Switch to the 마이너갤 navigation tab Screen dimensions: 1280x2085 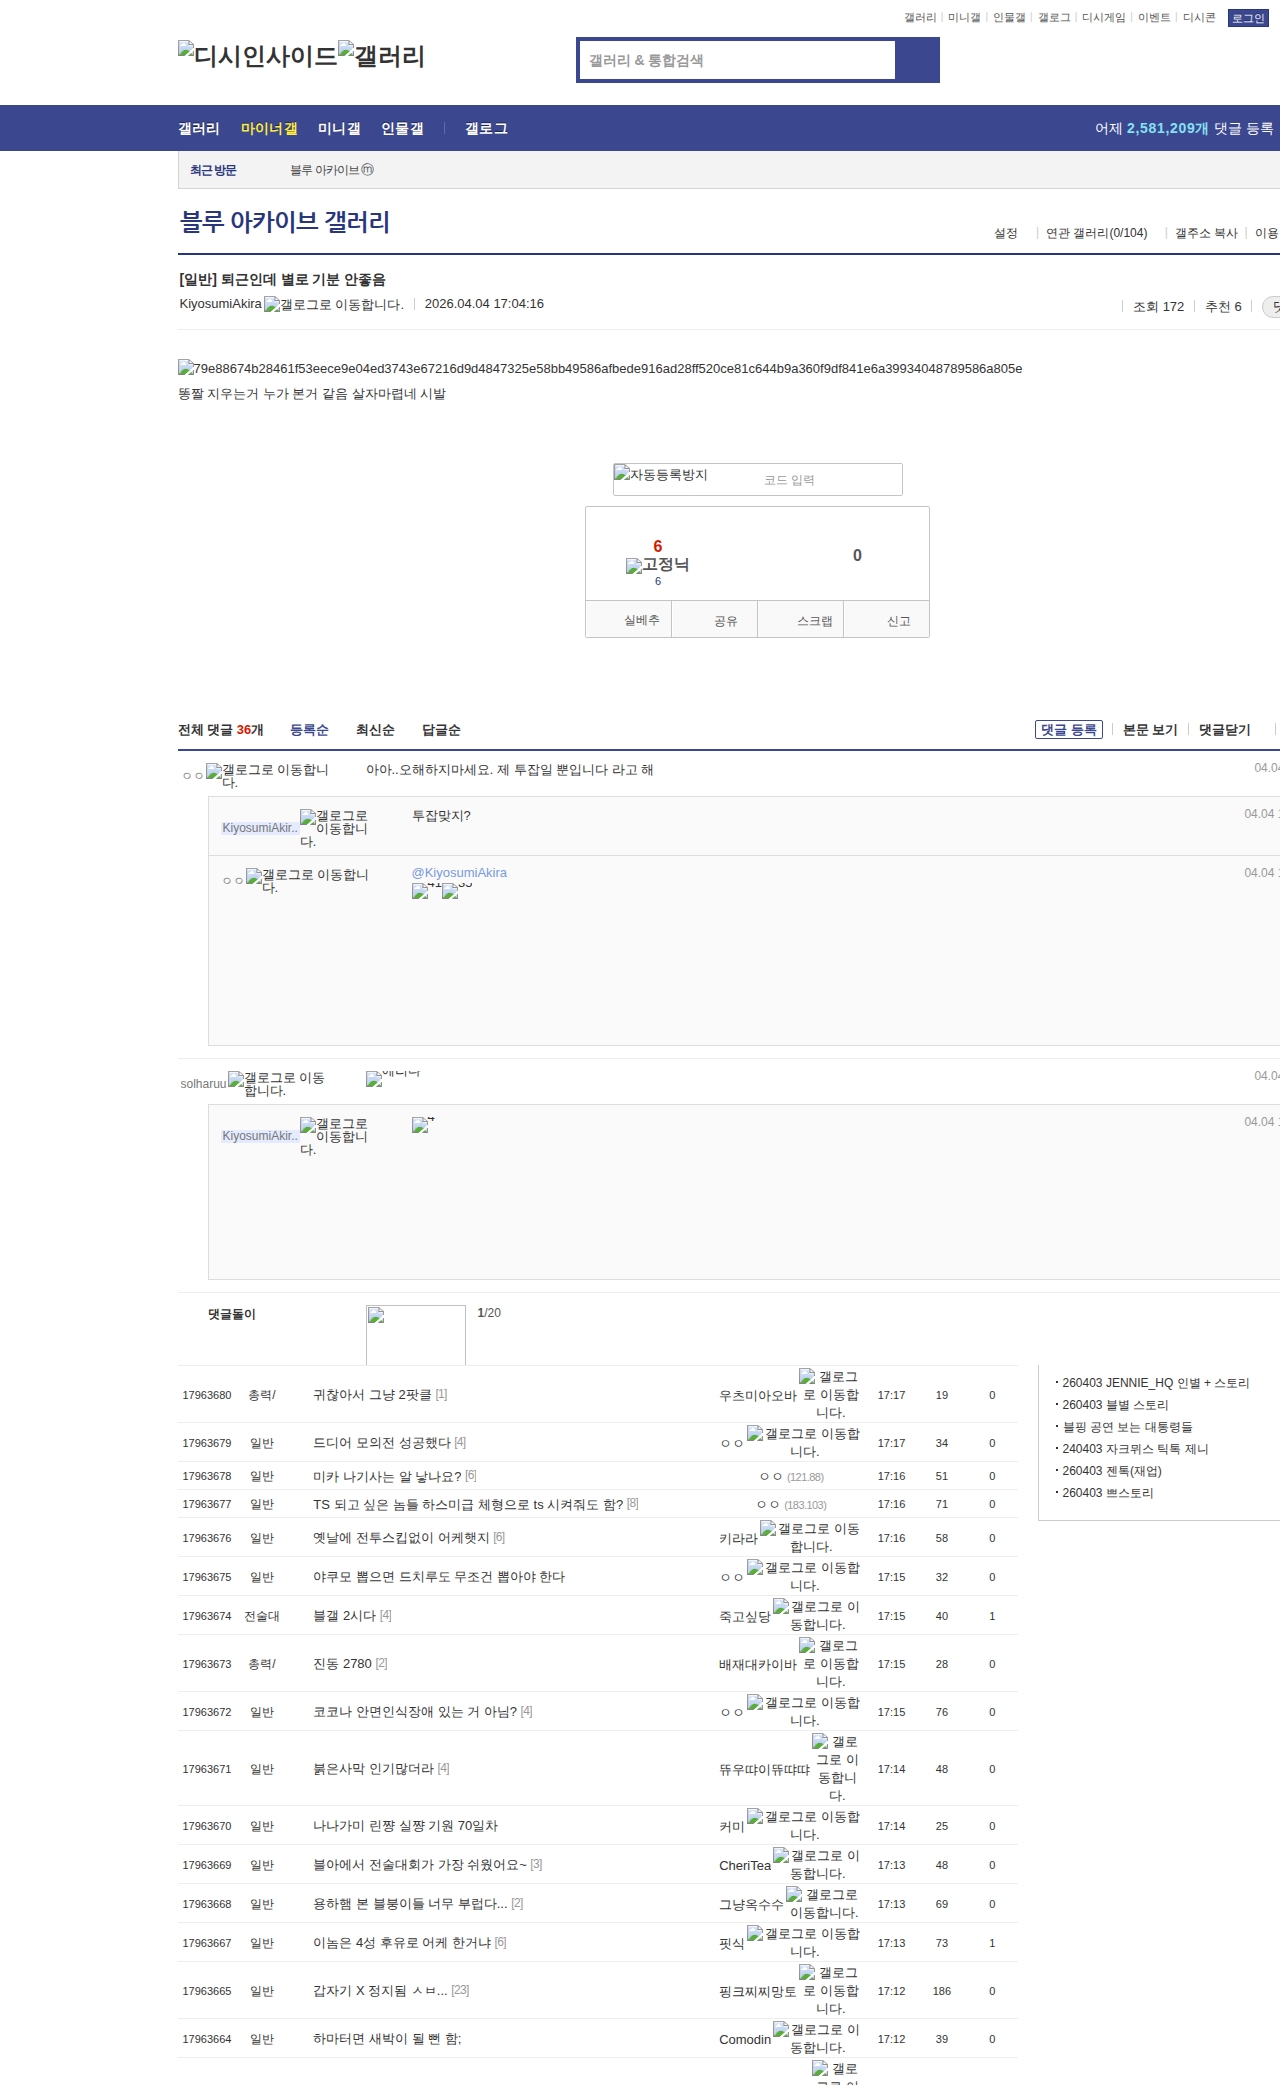point(269,129)
